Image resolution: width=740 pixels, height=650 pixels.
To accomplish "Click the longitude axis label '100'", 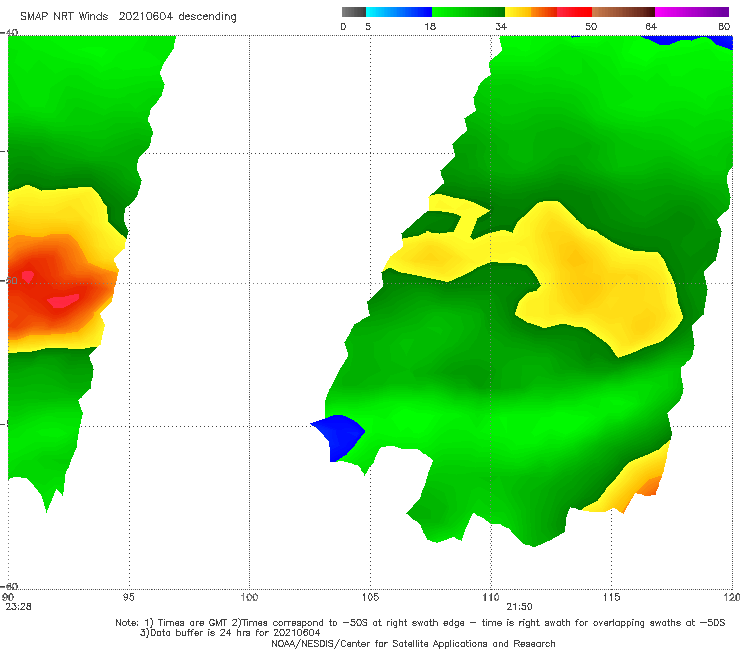I will (x=249, y=598).
